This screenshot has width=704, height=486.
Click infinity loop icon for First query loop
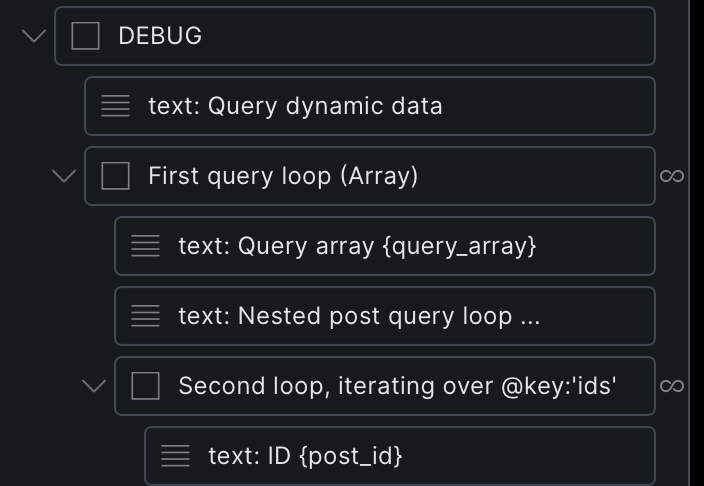[x=672, y=176]
